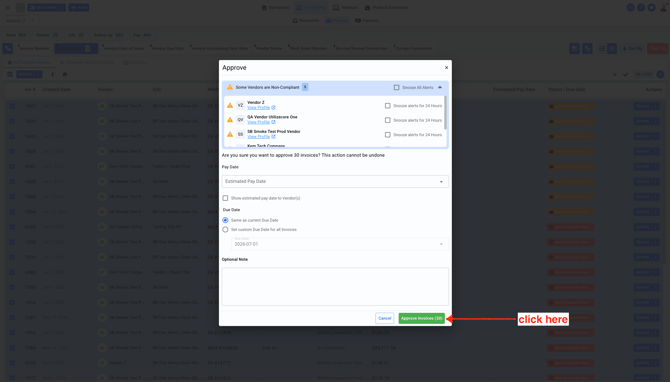Click the warning icon for QA Vendor Utilizecore One
Image resolution: width=670 pixels, height=382 pixels.
[x=229, y=120]
